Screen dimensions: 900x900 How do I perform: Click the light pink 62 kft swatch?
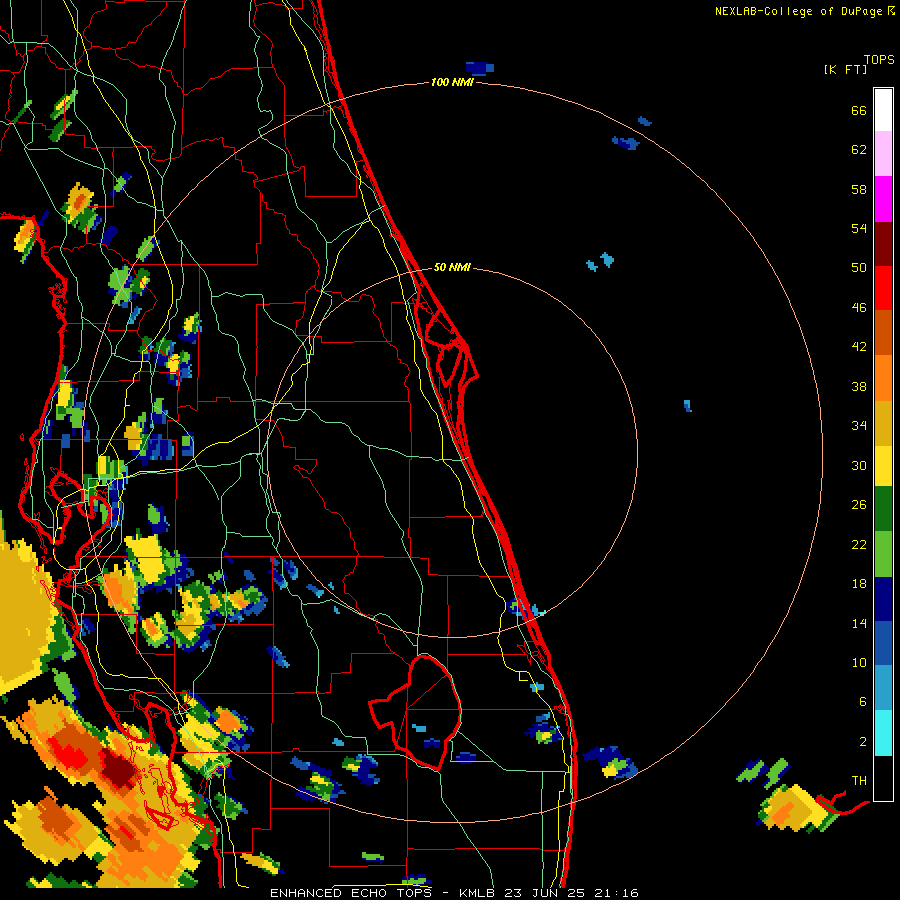tap(883, 153)
